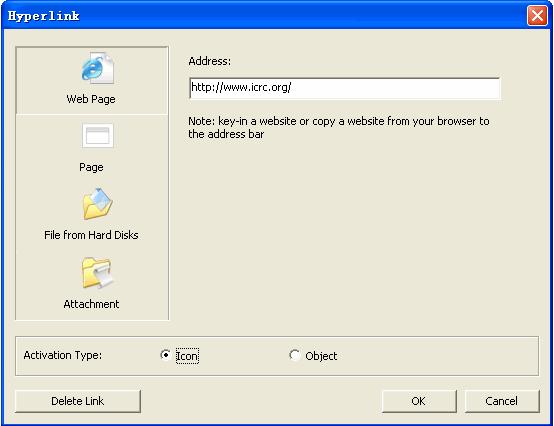Viewport: 554px width, 426px height.
Task: Choose the Page link type icon
Action: click(98, 135)
